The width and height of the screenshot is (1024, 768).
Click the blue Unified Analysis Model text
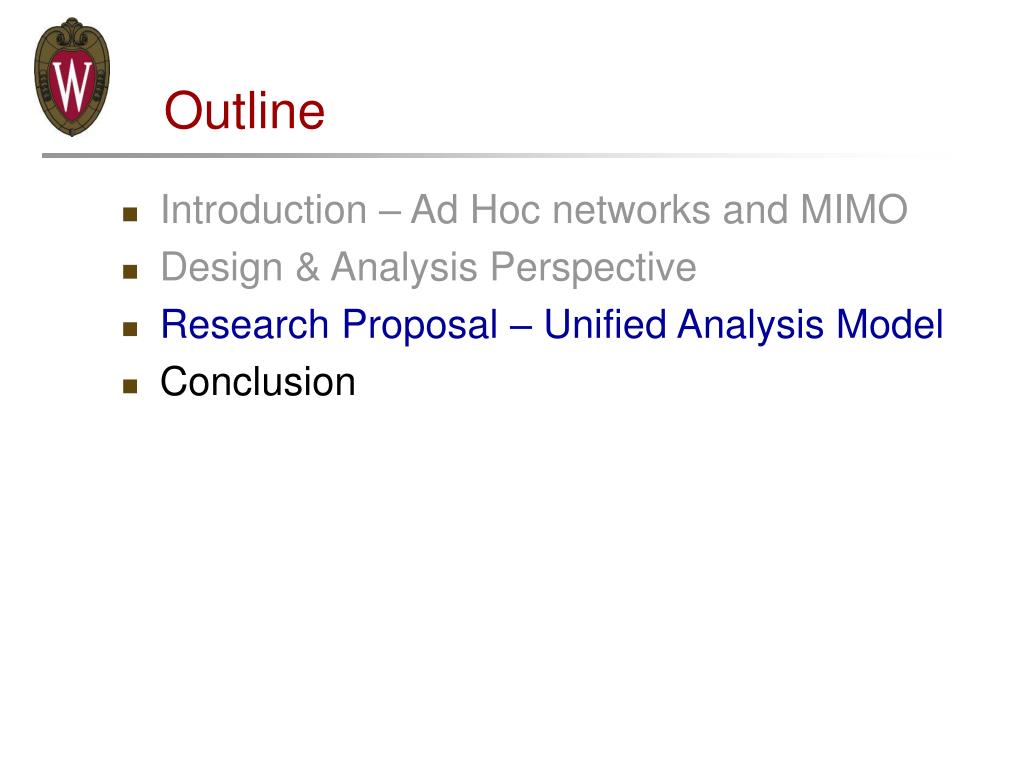pos(744,325)
